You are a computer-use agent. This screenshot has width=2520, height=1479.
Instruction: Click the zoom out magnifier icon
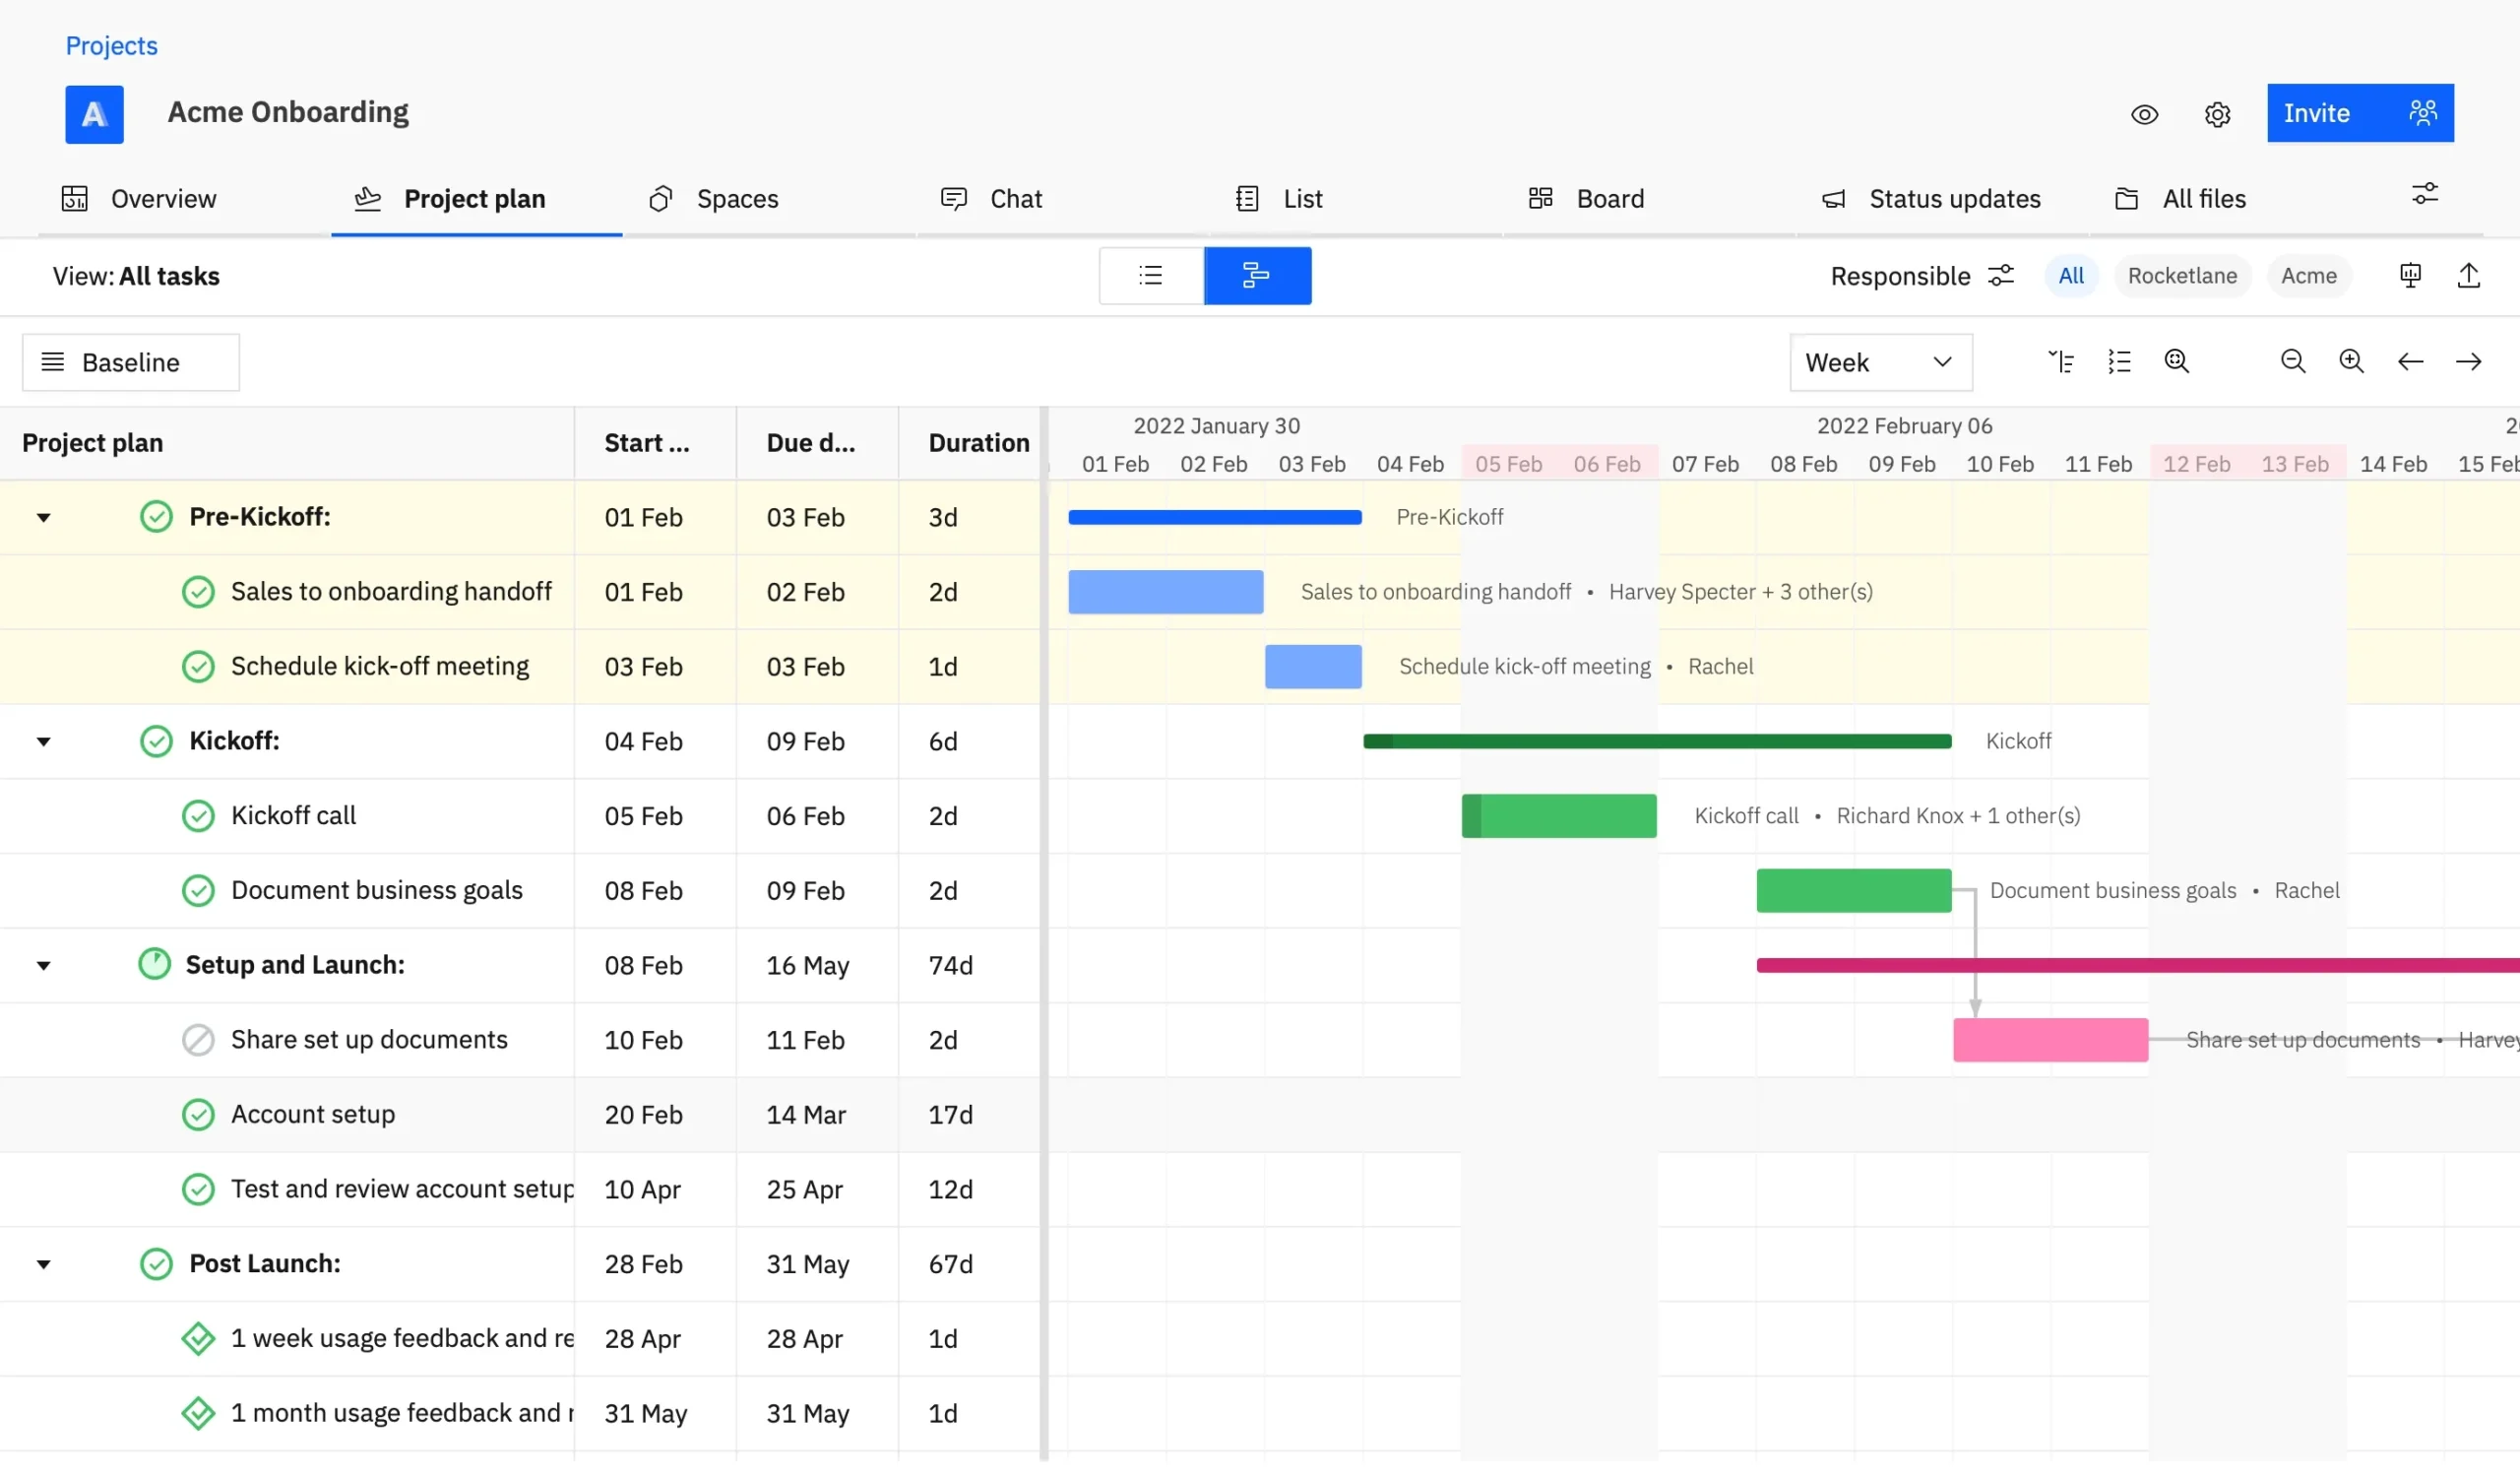click(x=2293, y=362)
